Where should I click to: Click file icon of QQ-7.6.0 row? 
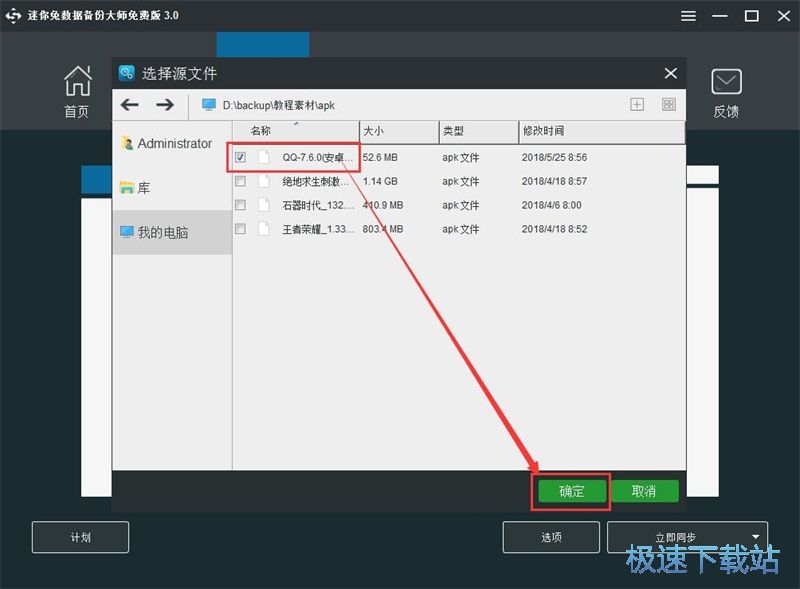264,157
